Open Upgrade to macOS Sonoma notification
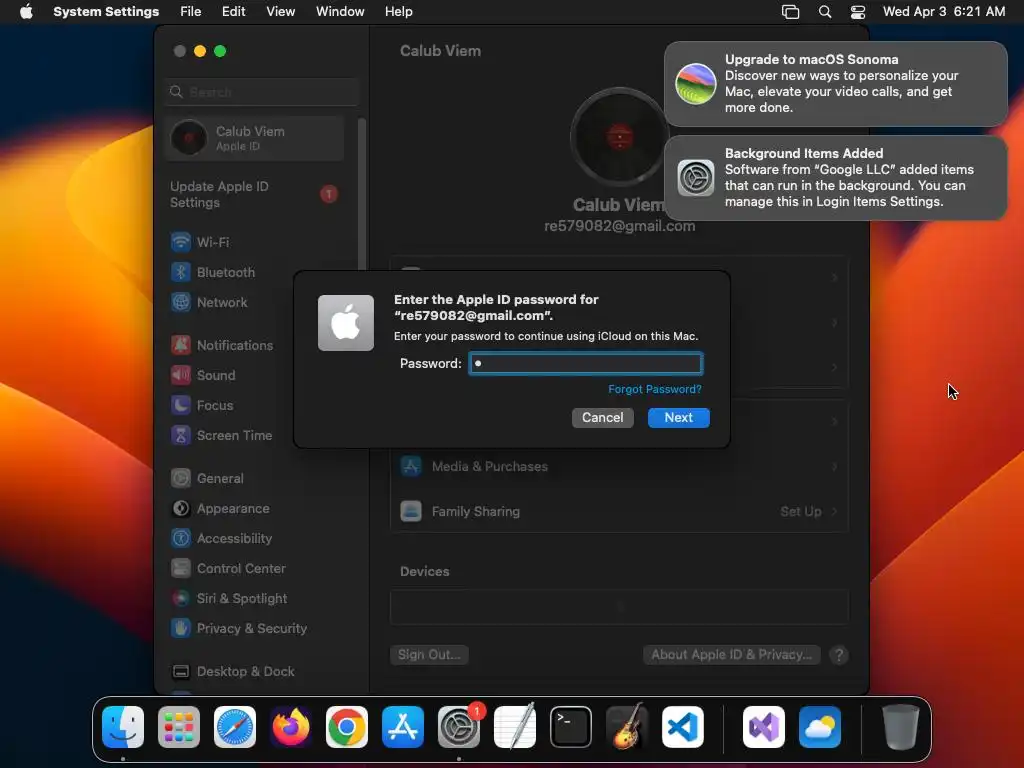 click(836, 84)
